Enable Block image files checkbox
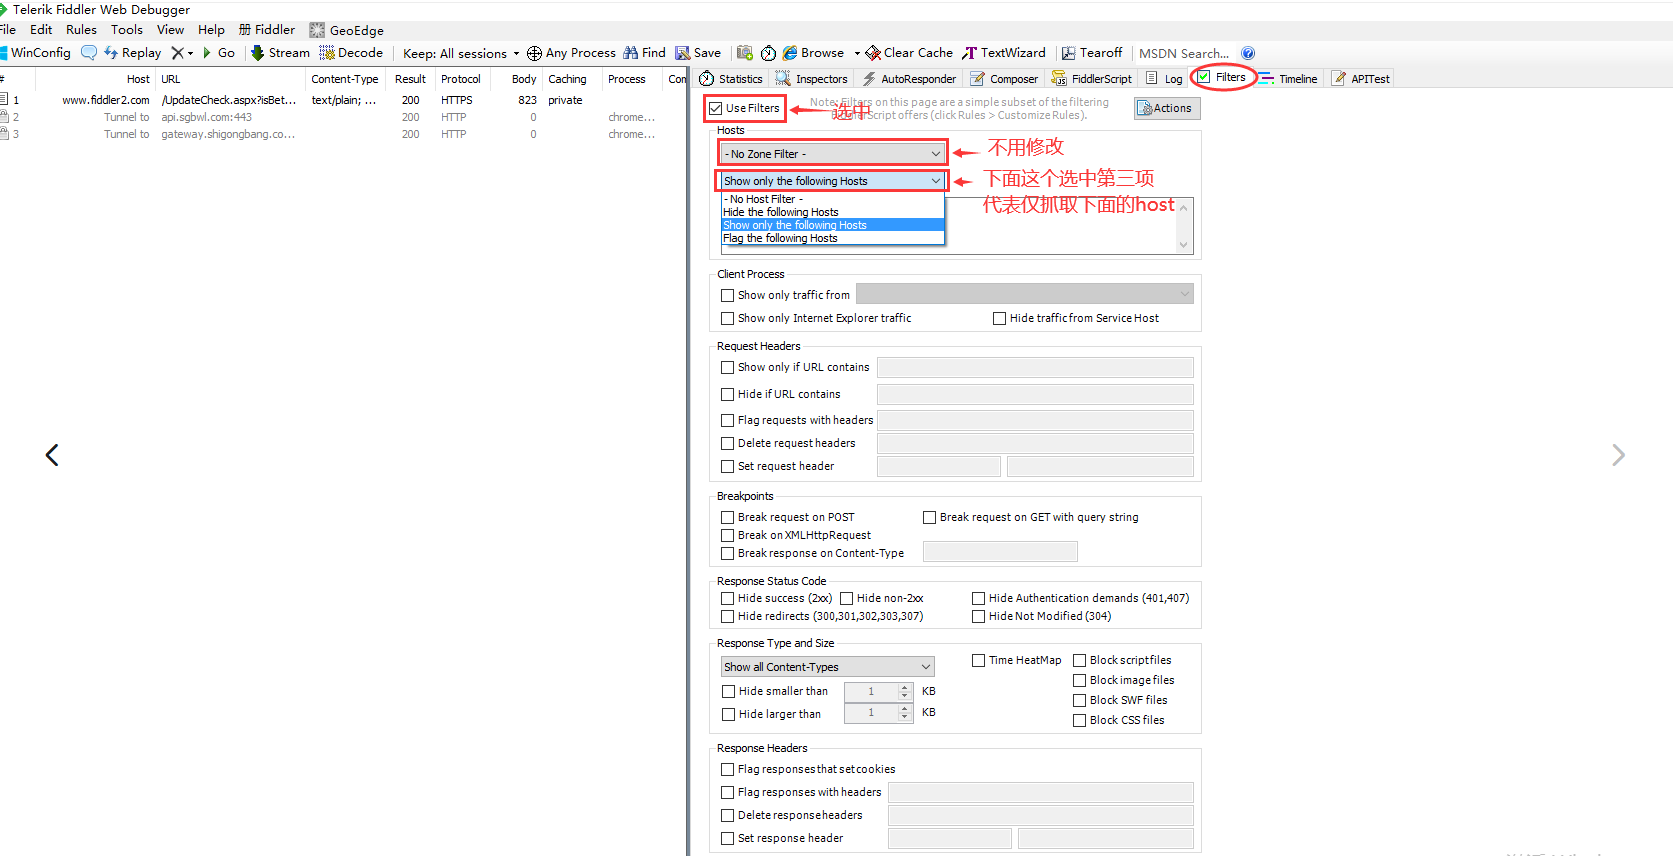1673x856 pixels. [x=1080, y=680]
